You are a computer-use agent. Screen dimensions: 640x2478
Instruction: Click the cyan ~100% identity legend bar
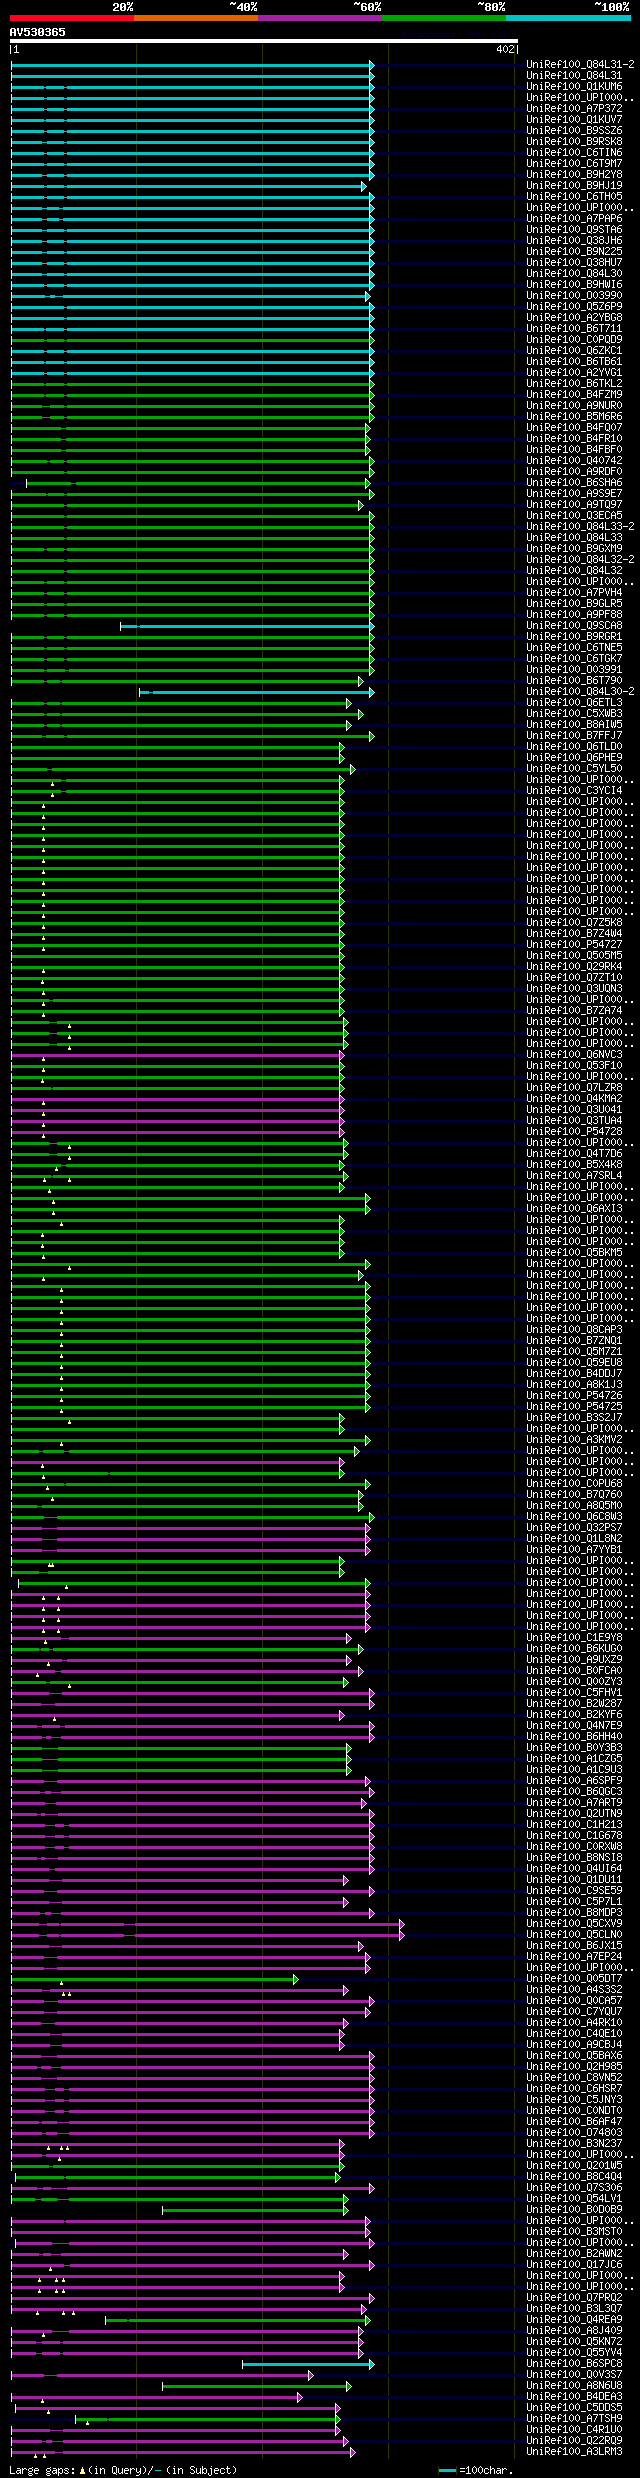pyautogui.click(x=568, y=17)
